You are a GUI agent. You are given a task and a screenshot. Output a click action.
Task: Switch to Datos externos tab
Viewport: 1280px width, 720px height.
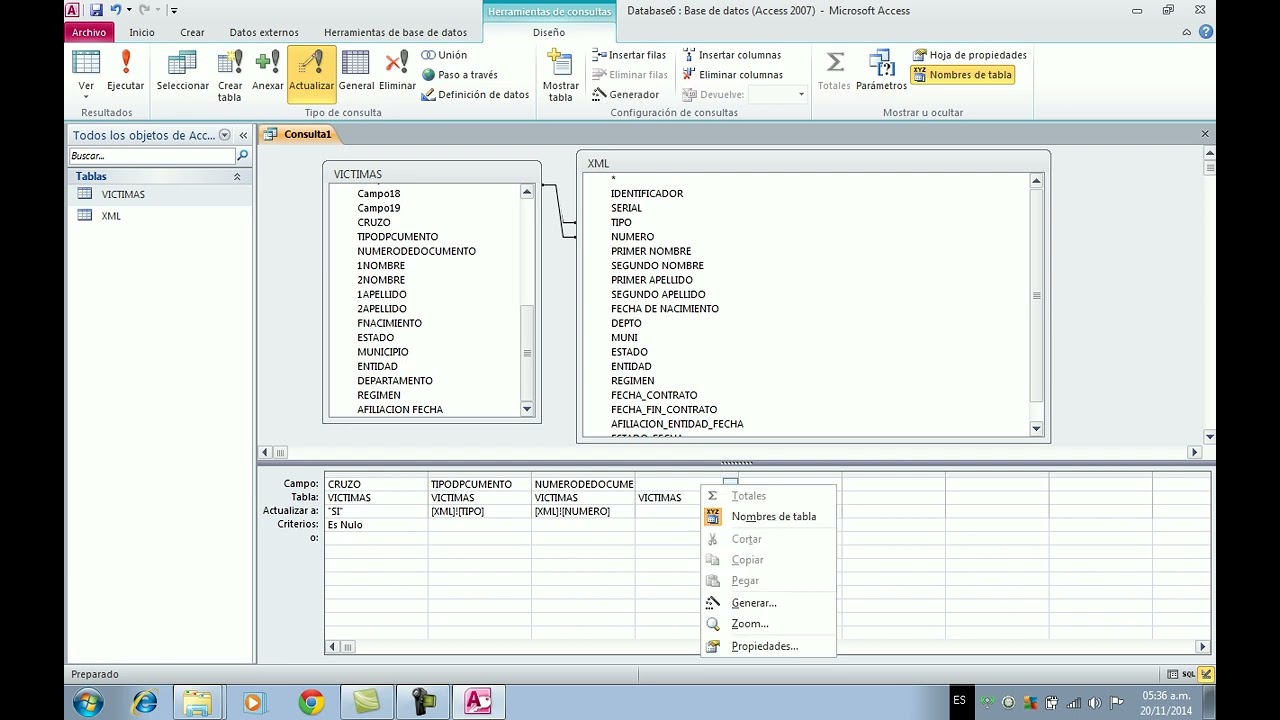(x=264, y=32)
